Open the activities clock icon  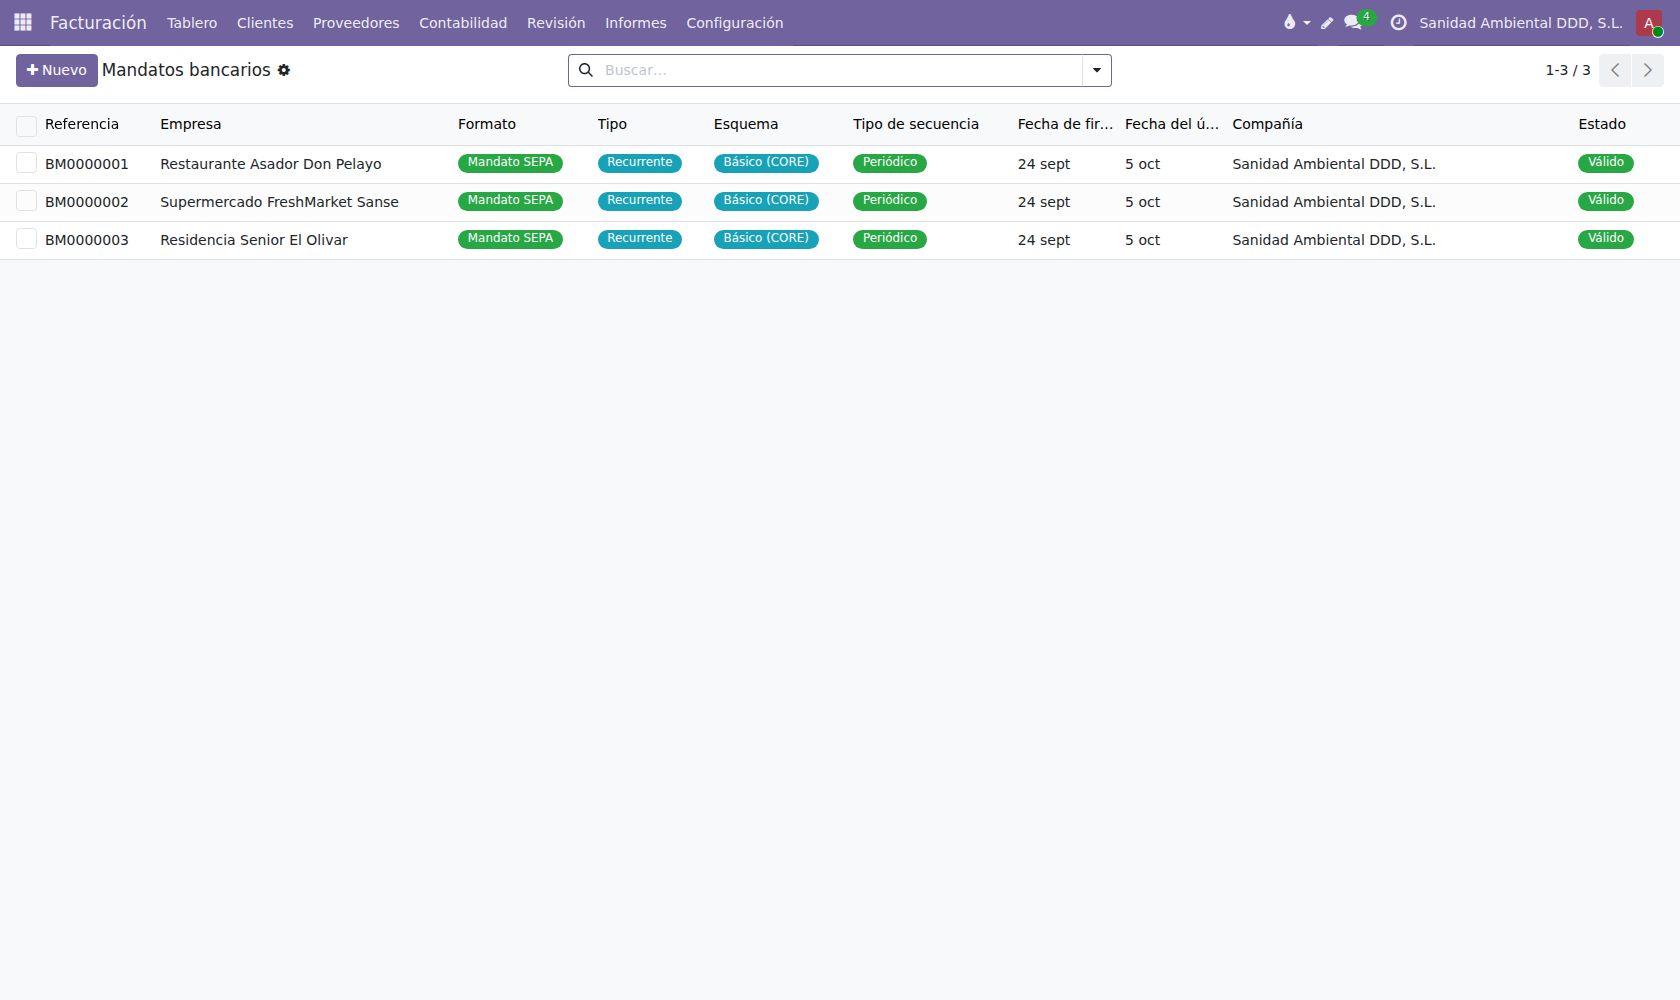pos(1398,22)
